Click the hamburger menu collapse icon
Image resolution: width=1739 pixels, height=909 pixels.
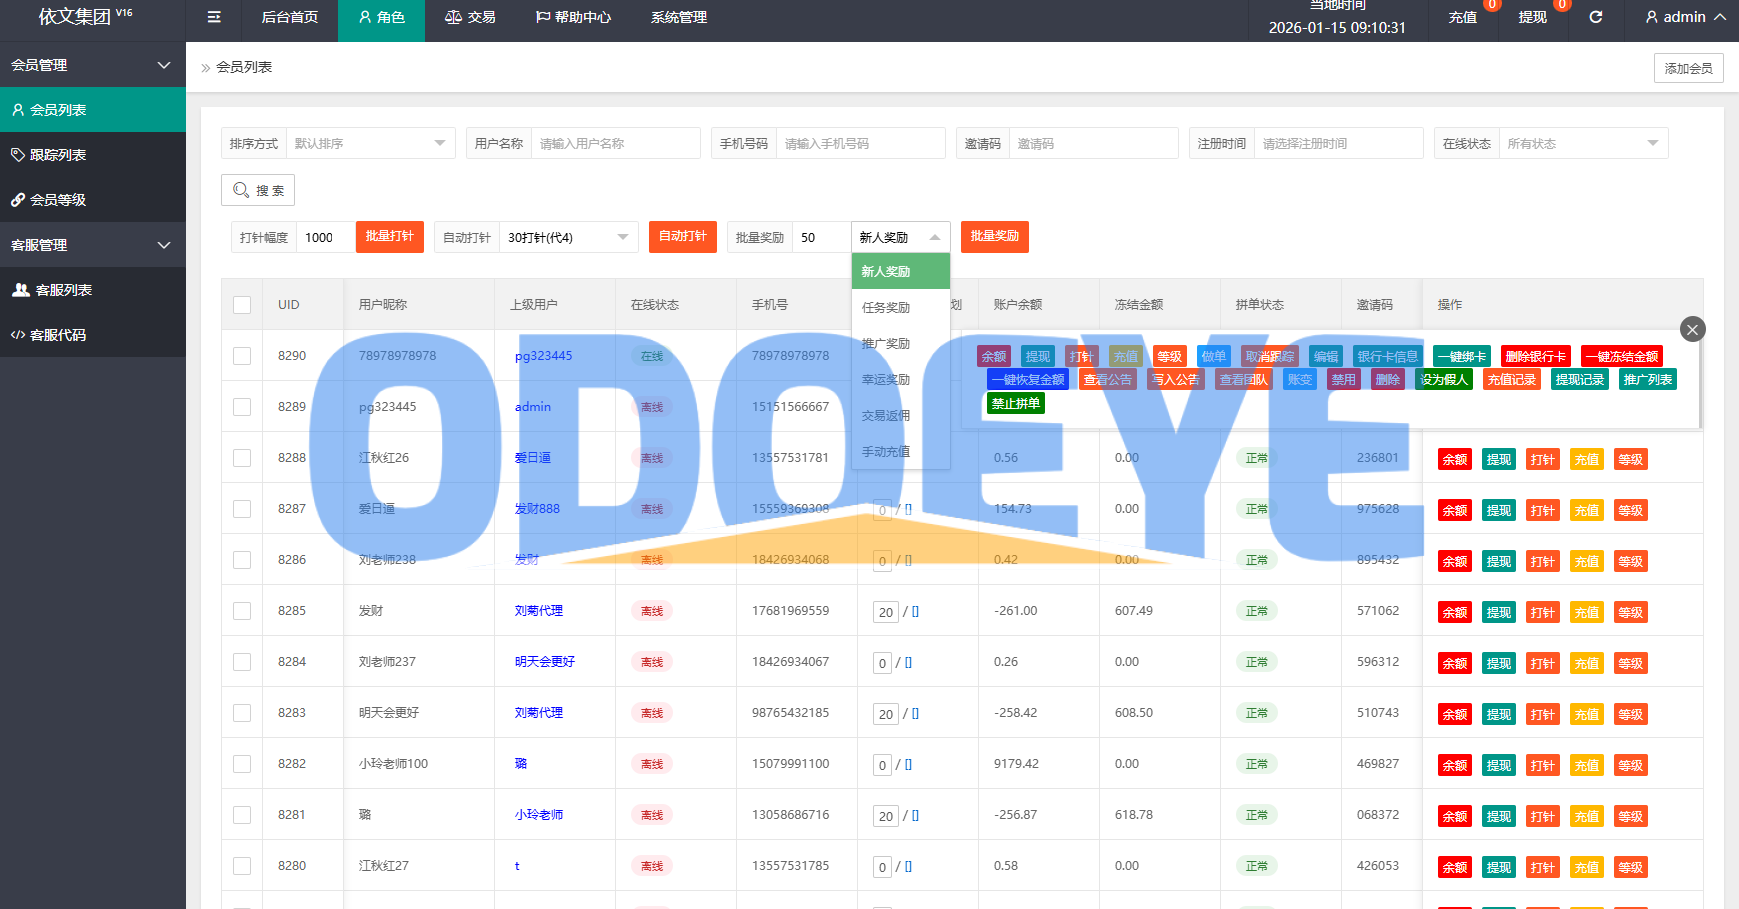(x=214, y=17)
